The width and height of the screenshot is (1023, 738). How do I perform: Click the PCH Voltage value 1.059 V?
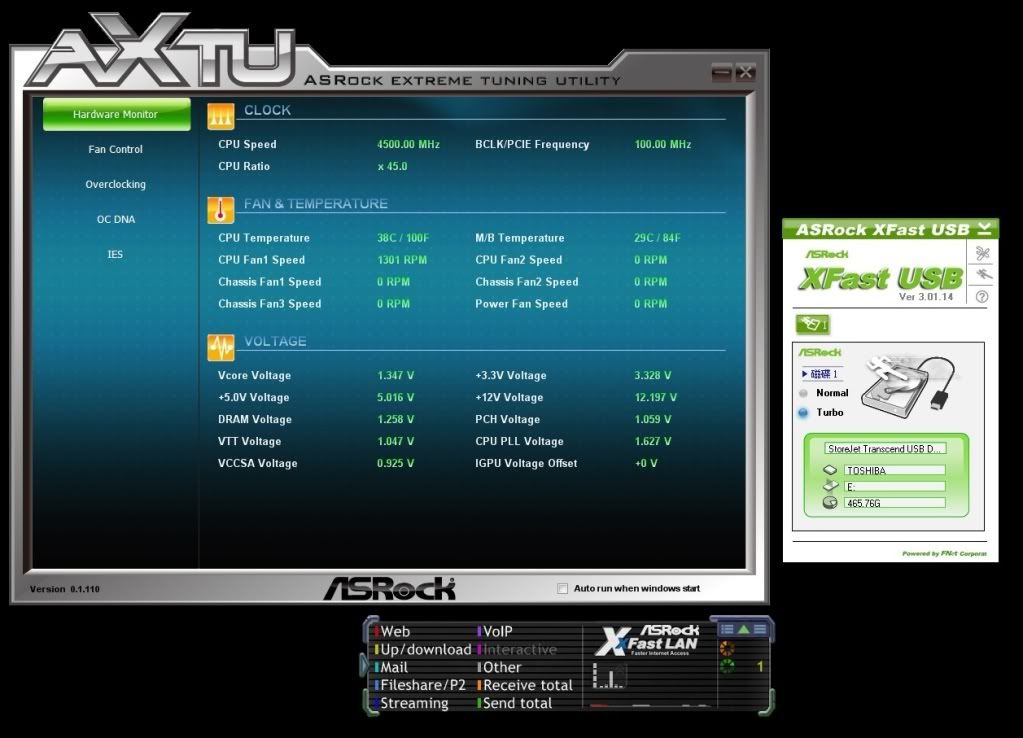coord(652,420)
